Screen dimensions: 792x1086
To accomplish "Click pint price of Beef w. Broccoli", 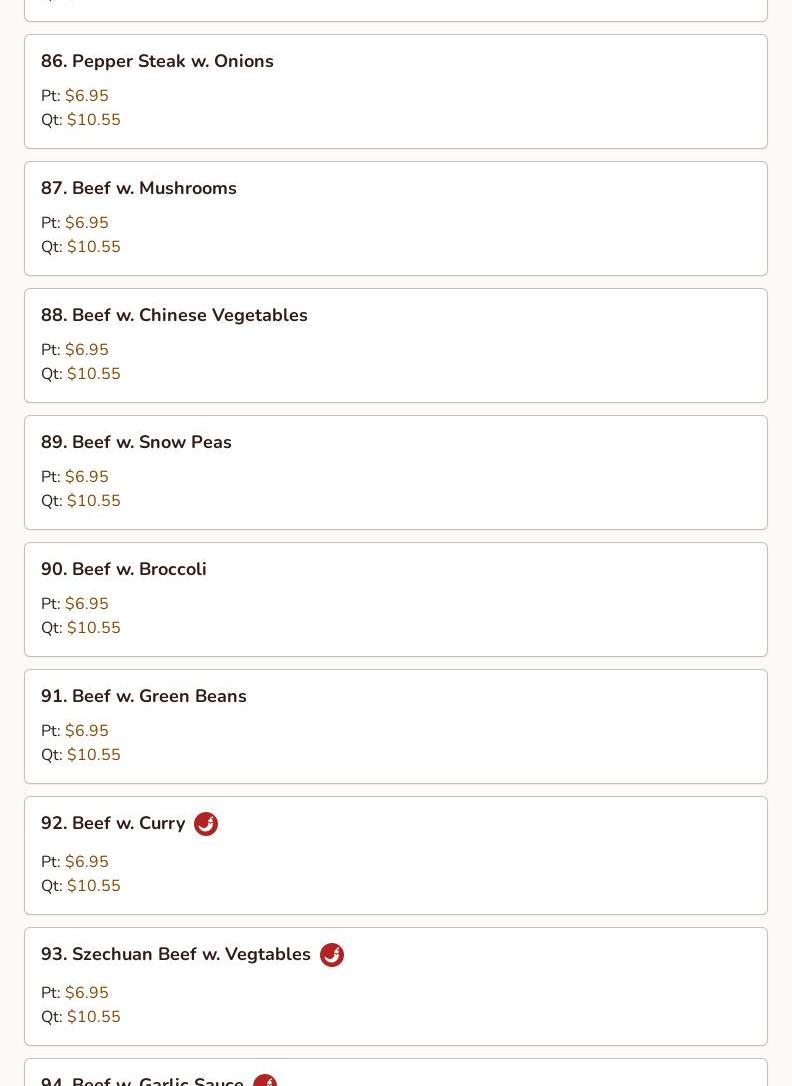I will [87, 604].
